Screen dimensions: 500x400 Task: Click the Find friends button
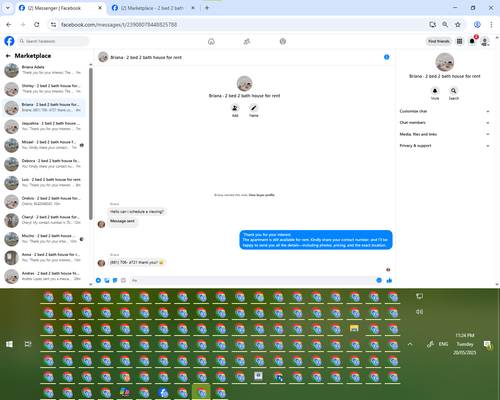click(439, 41)
